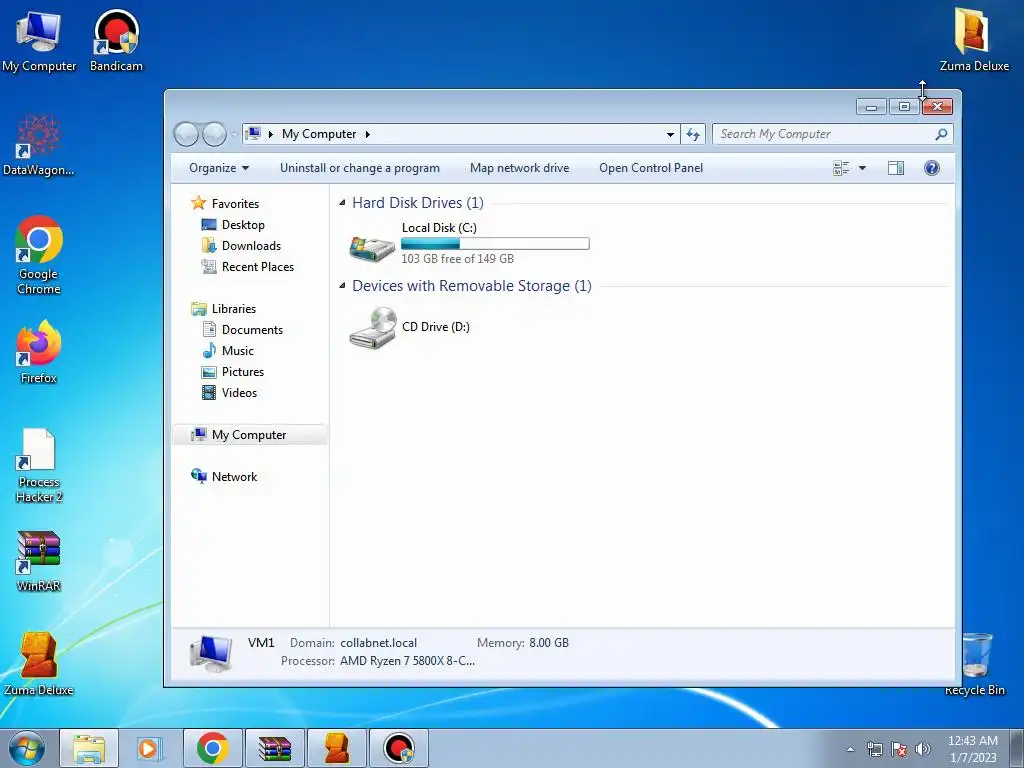Click the Bandicam taskbar icon

click(399, 748)
